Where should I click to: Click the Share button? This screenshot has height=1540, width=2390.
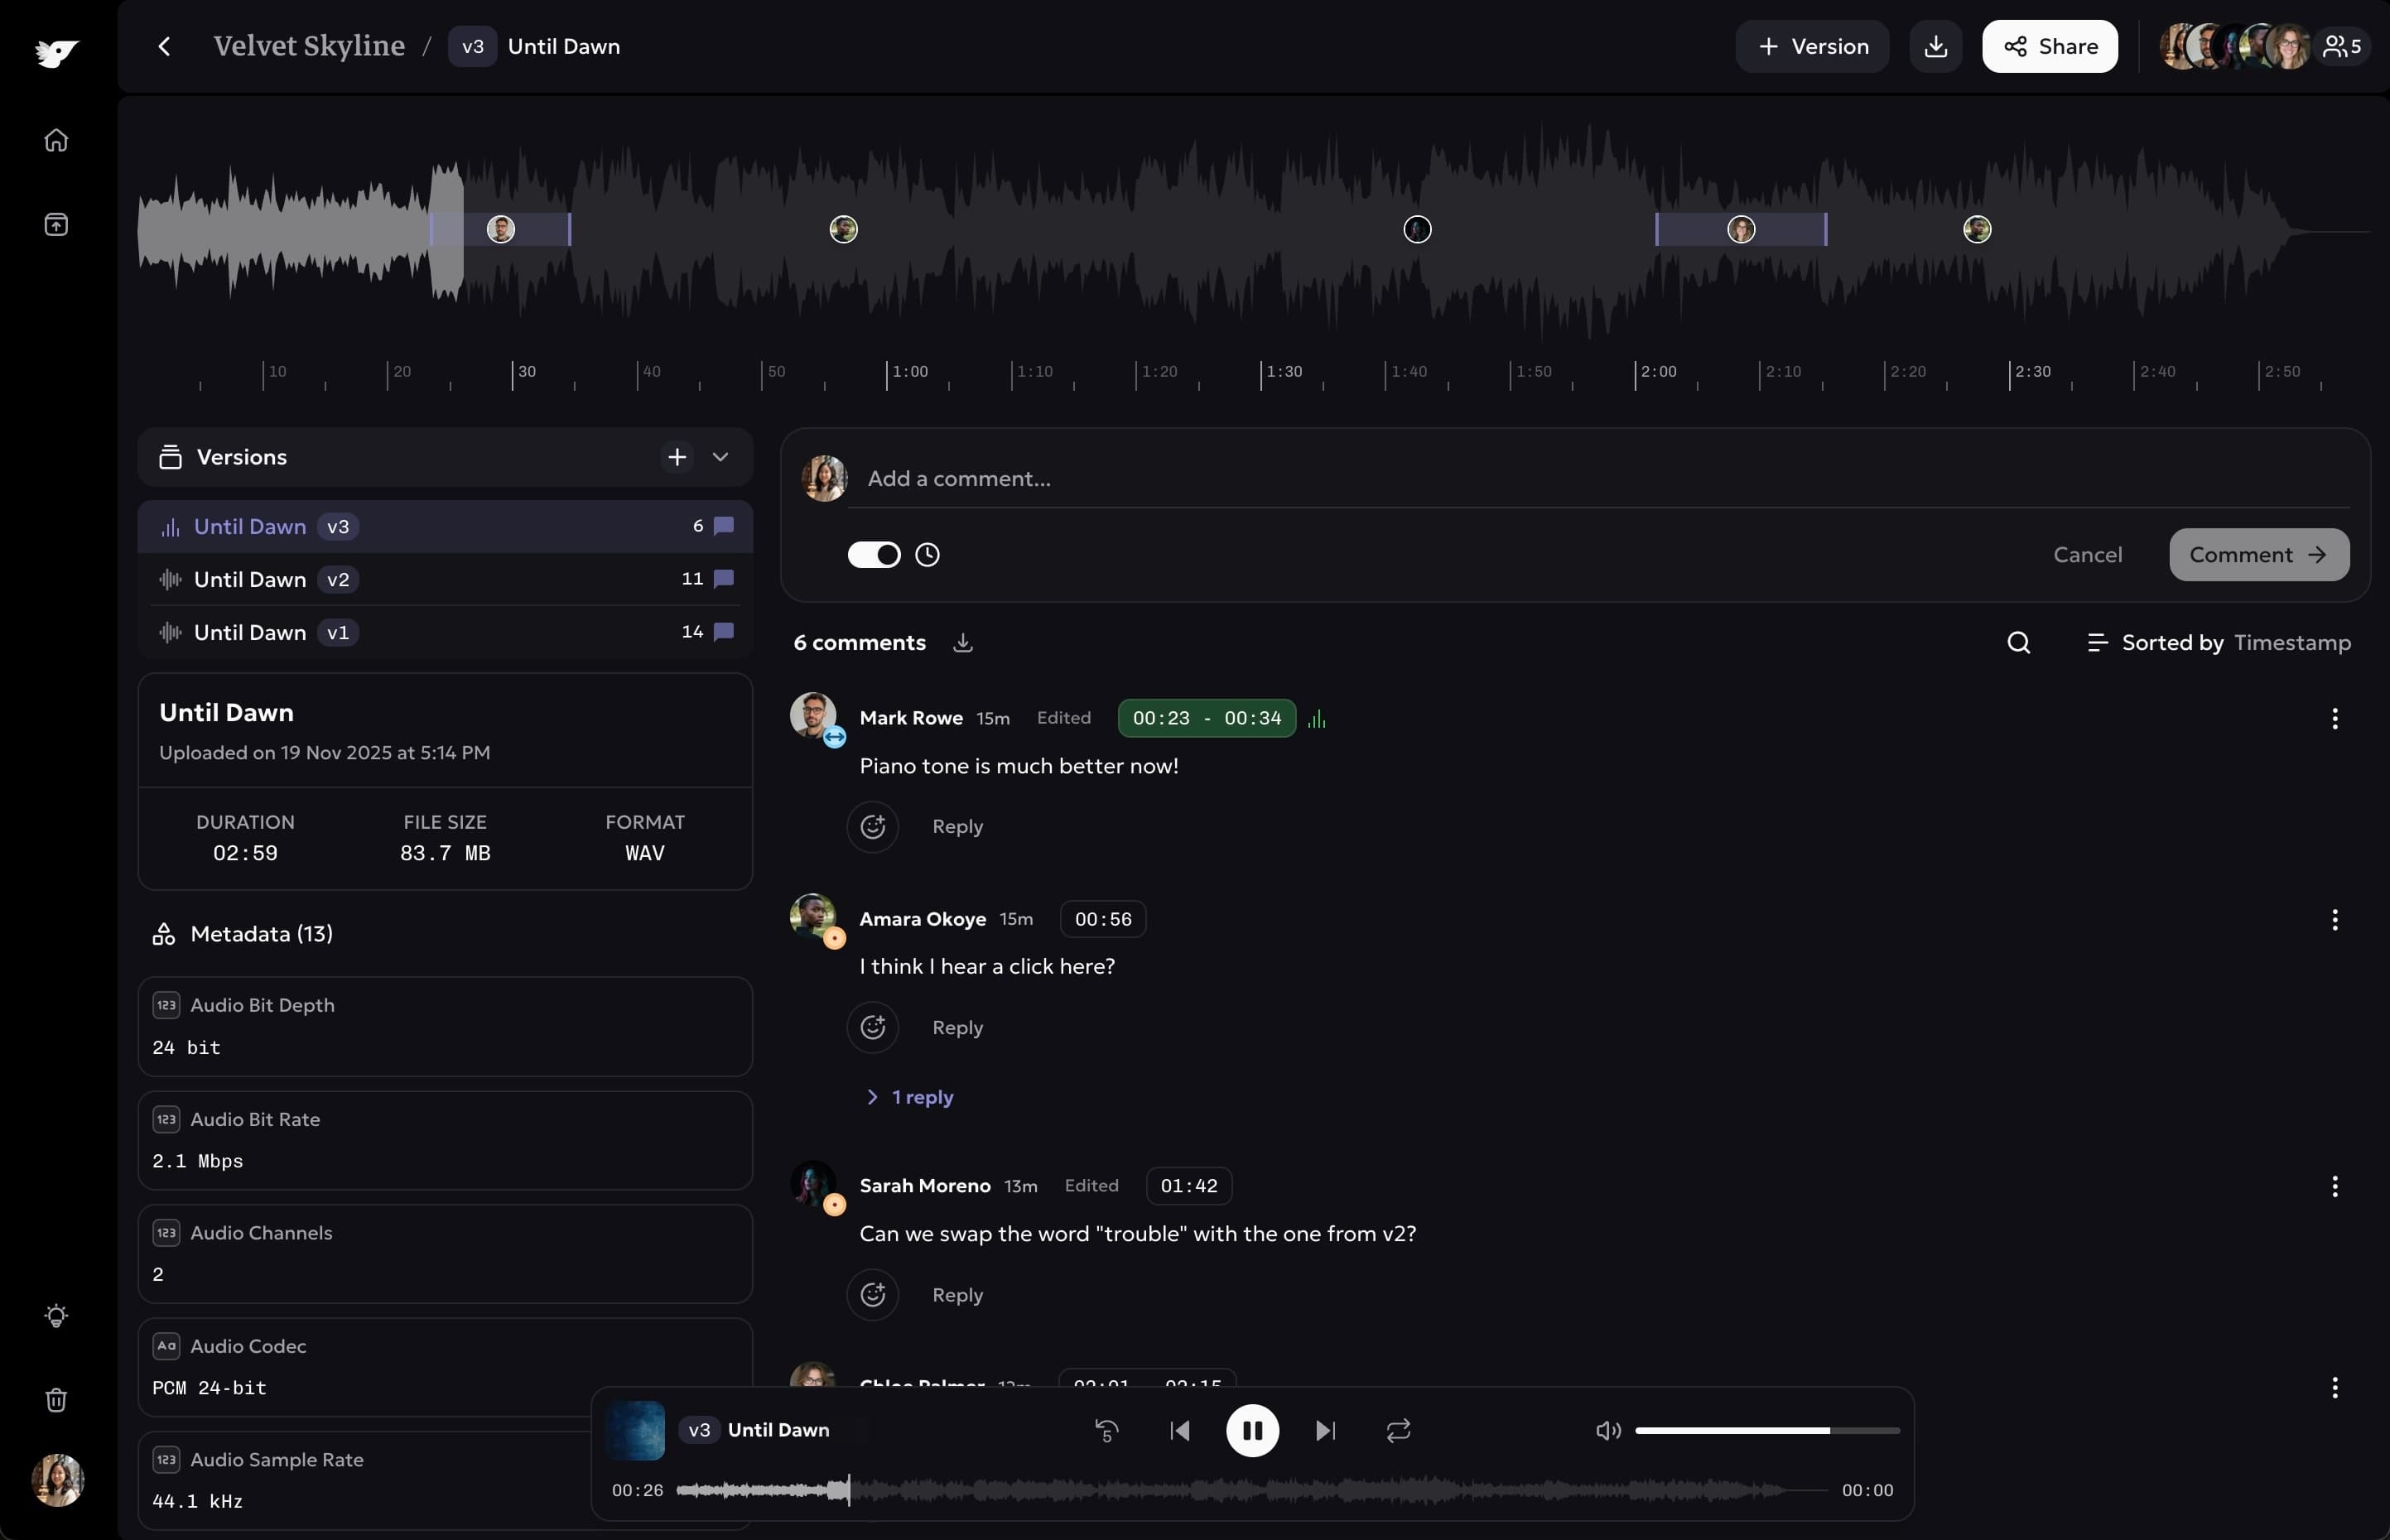click(x=2048, y=46)
